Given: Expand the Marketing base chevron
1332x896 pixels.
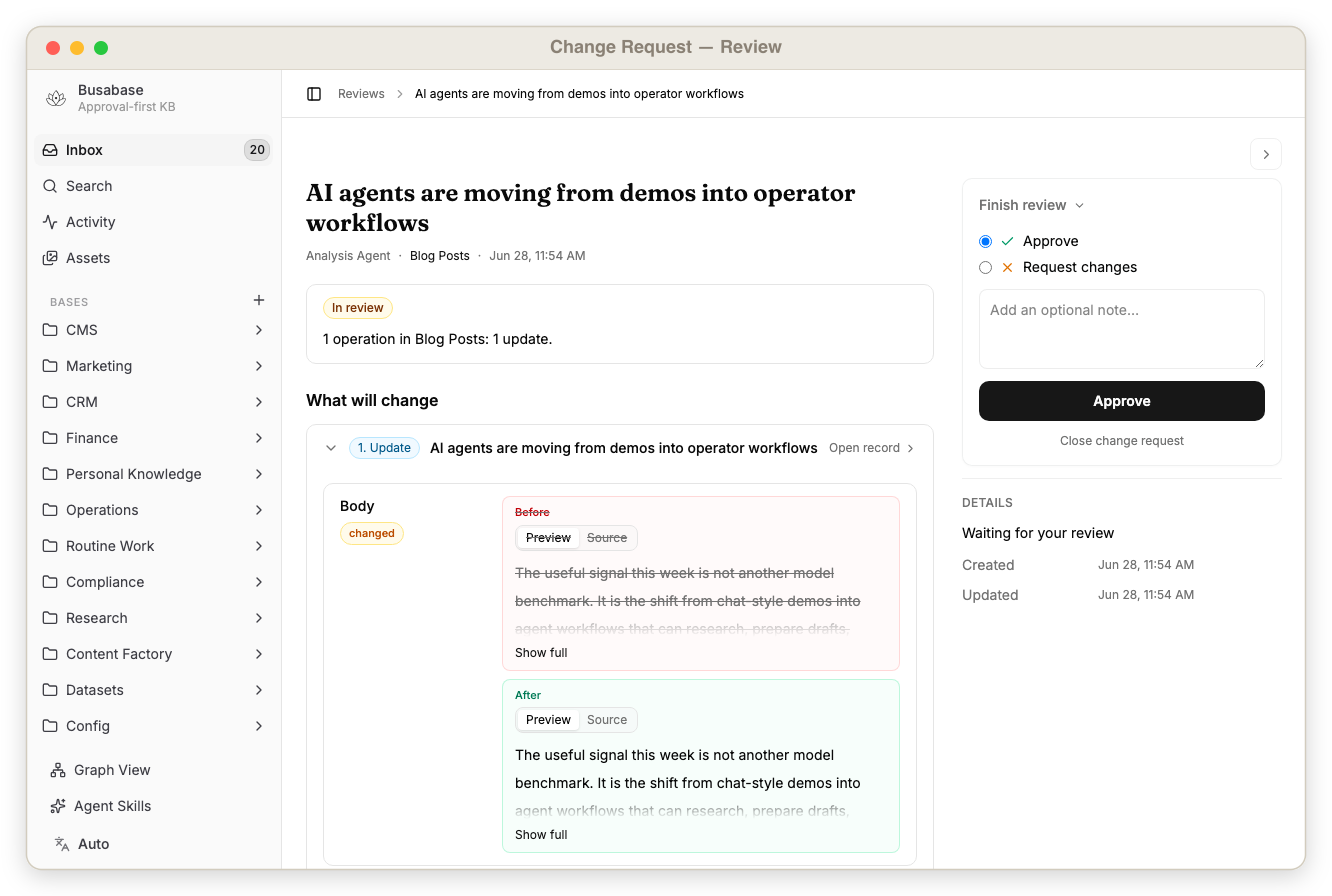Looking at the screenshot, I should tap(259, 366).
